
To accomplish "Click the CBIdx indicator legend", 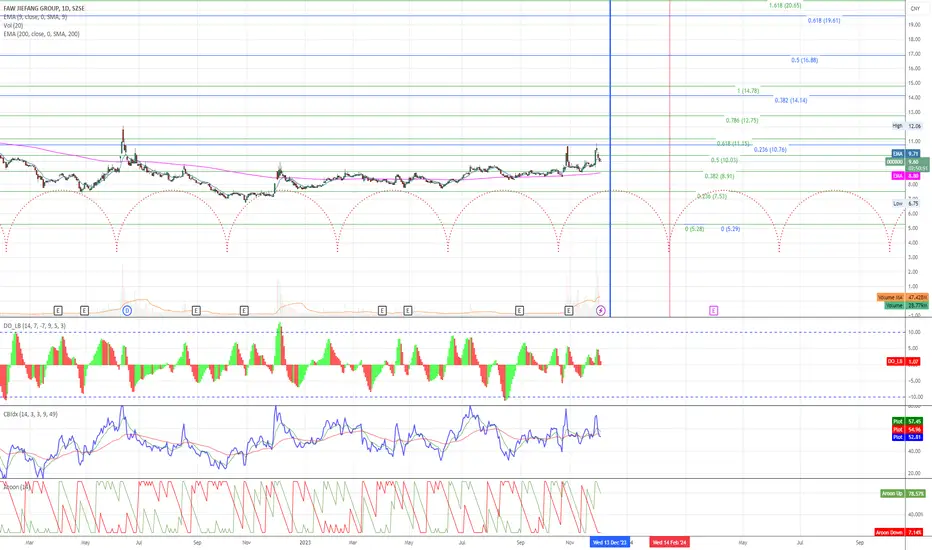I will (x=30, y=414).
